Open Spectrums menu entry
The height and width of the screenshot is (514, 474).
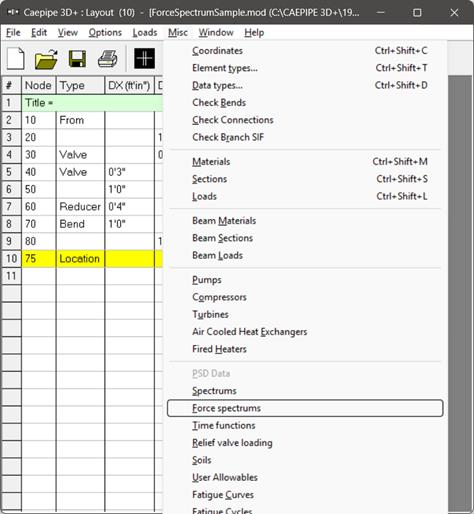point(305,391)
